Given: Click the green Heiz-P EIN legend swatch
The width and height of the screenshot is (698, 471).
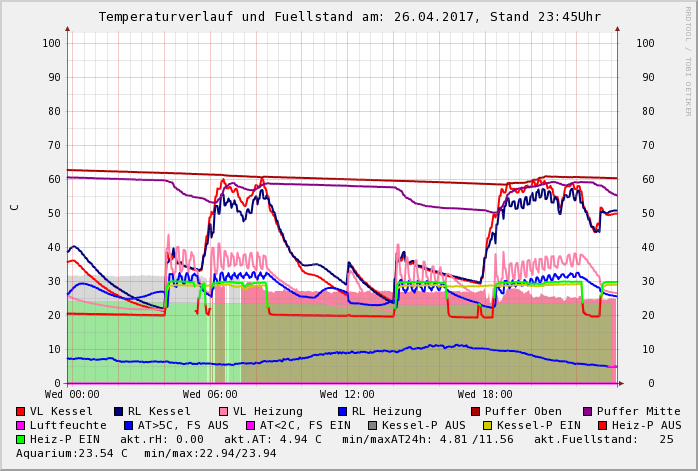Looking at the screenshot, I should coord(21,439).
